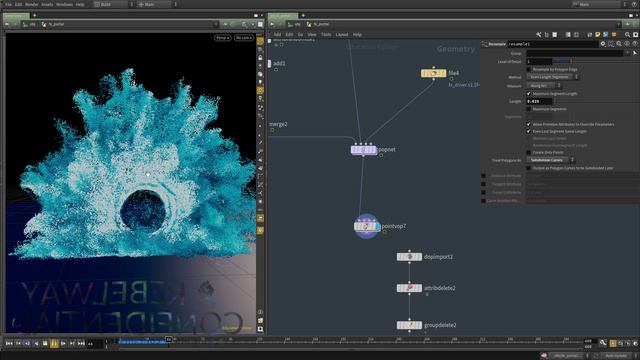Jump to last frame playback button

click(x=81, y=344)
